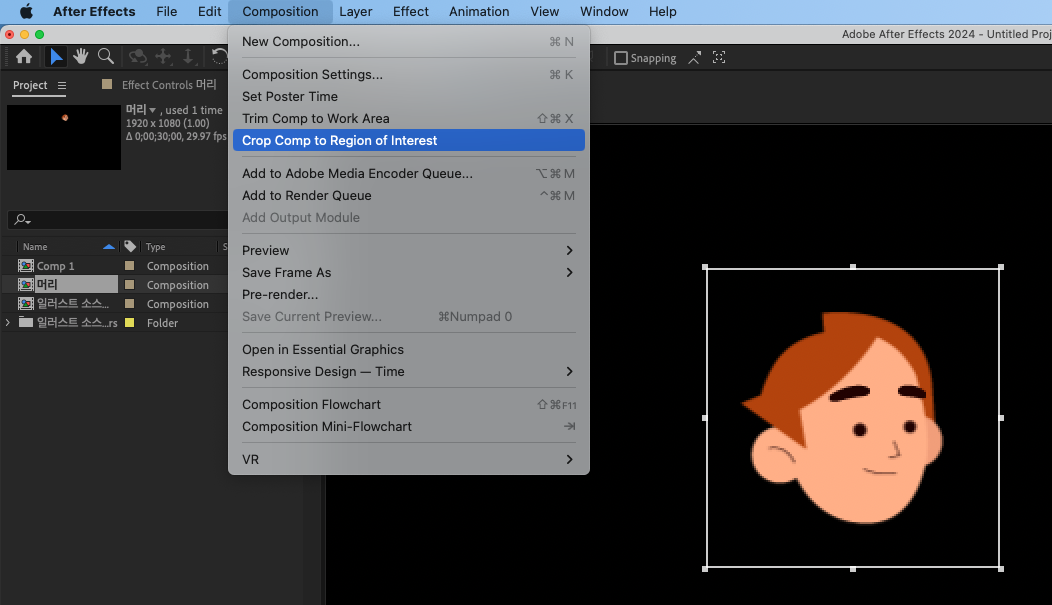Open the Help menu
The width and height of the screenshot is (1052, 605).
point(662,11)
